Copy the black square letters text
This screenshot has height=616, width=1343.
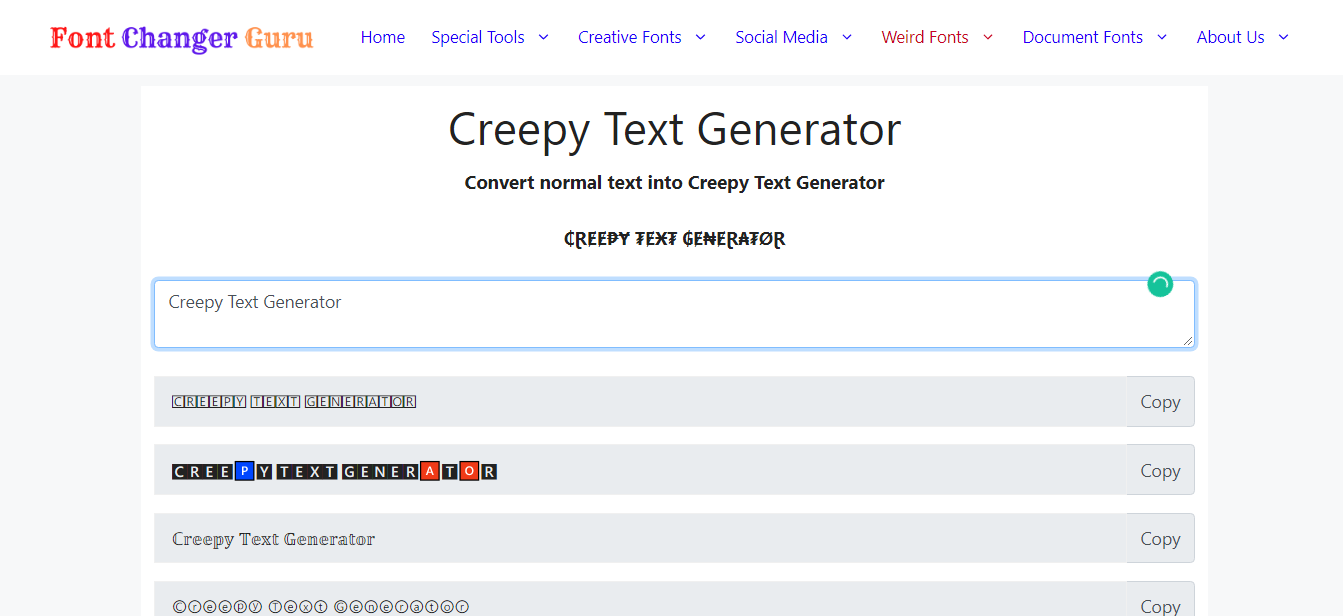pos(1160,470)
